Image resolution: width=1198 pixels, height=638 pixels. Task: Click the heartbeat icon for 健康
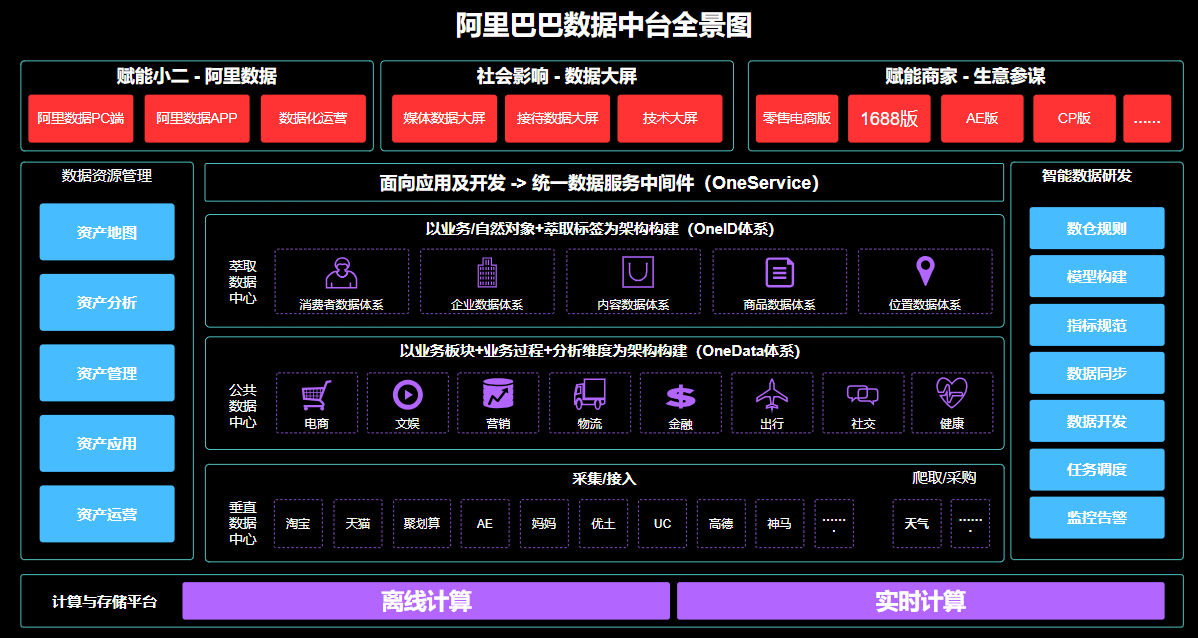(952, 393)
